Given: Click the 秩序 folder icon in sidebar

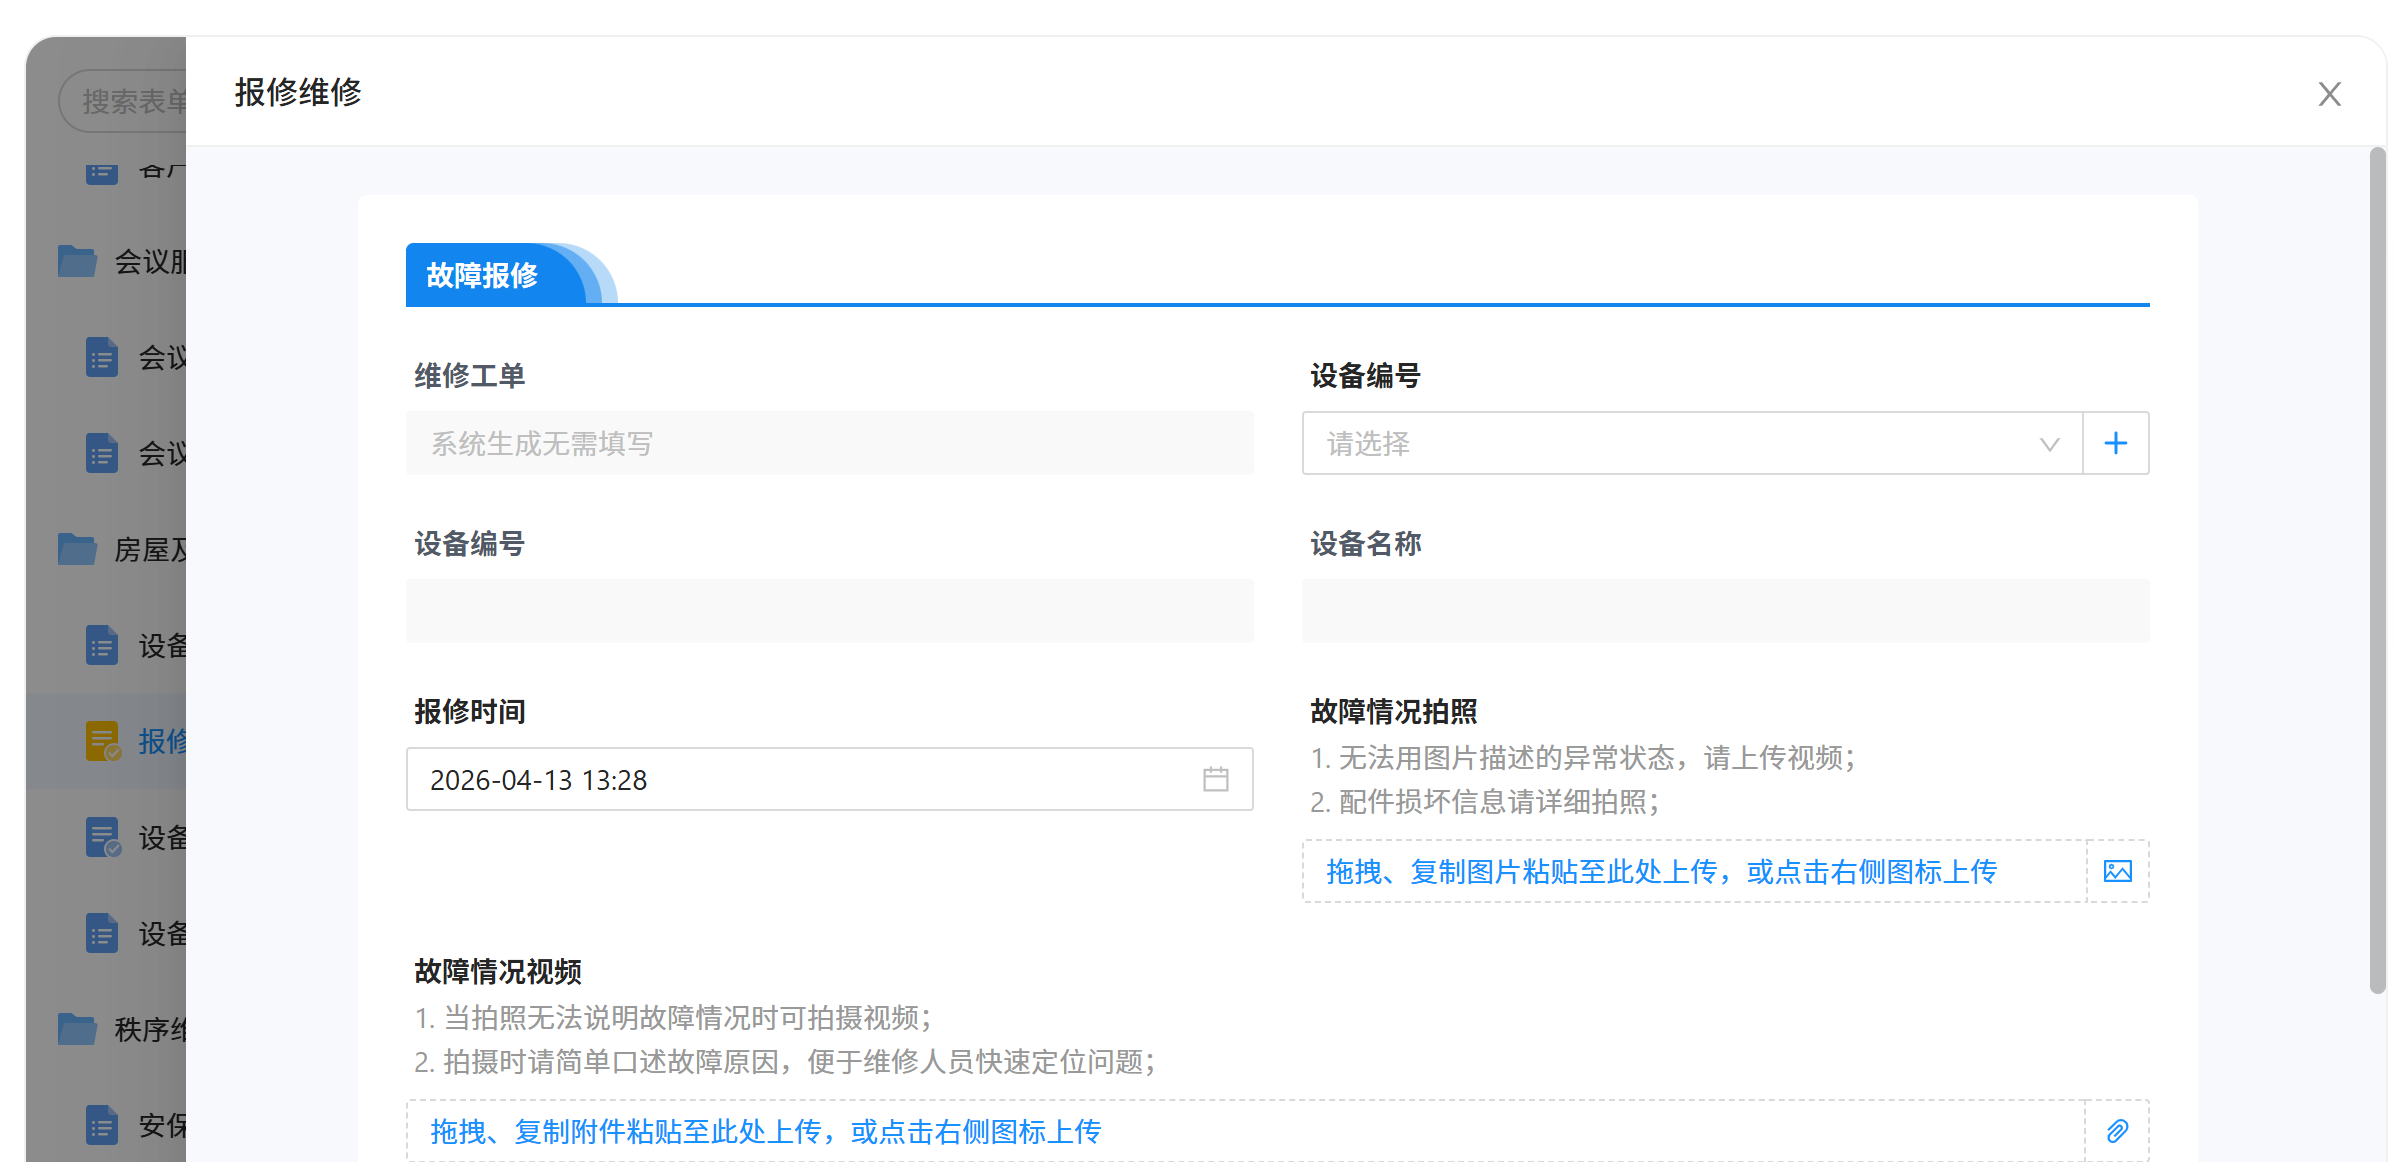Looking at the screenshot, I should (77, 1029).
